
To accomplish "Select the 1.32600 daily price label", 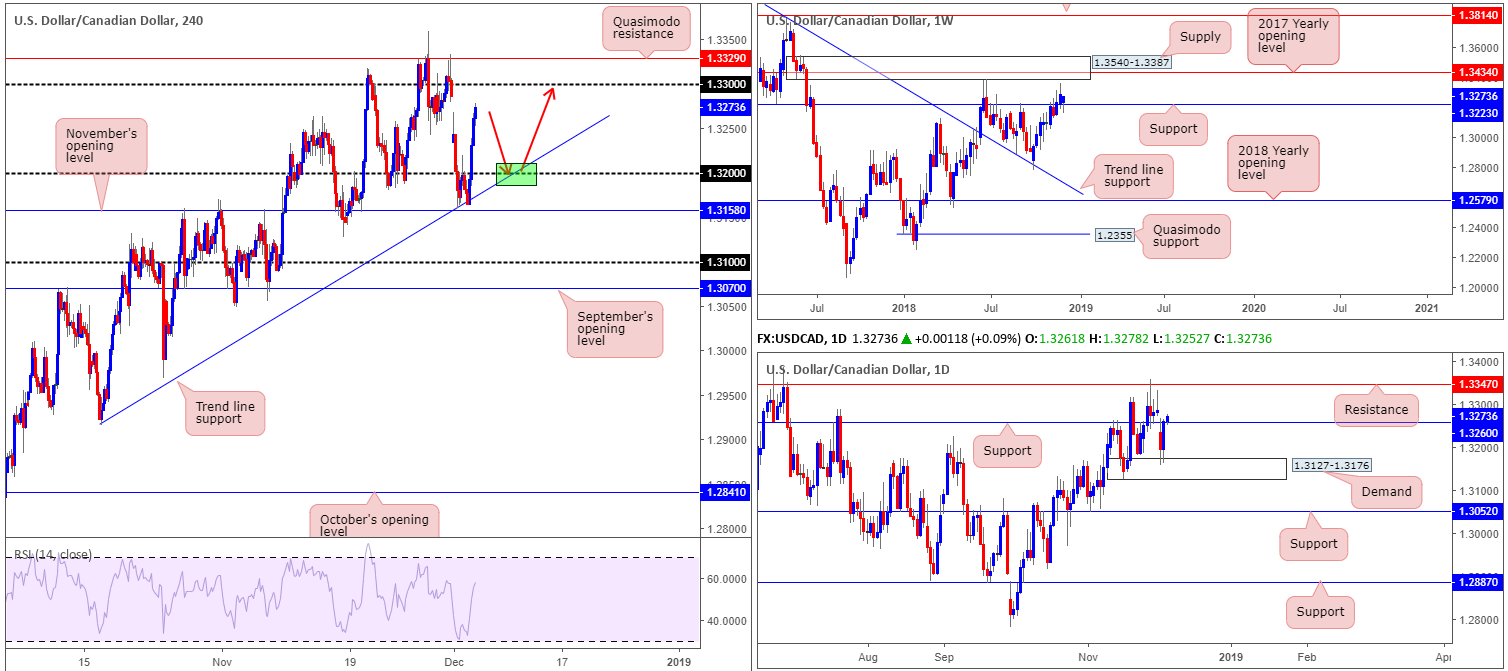I will 1478,433.
